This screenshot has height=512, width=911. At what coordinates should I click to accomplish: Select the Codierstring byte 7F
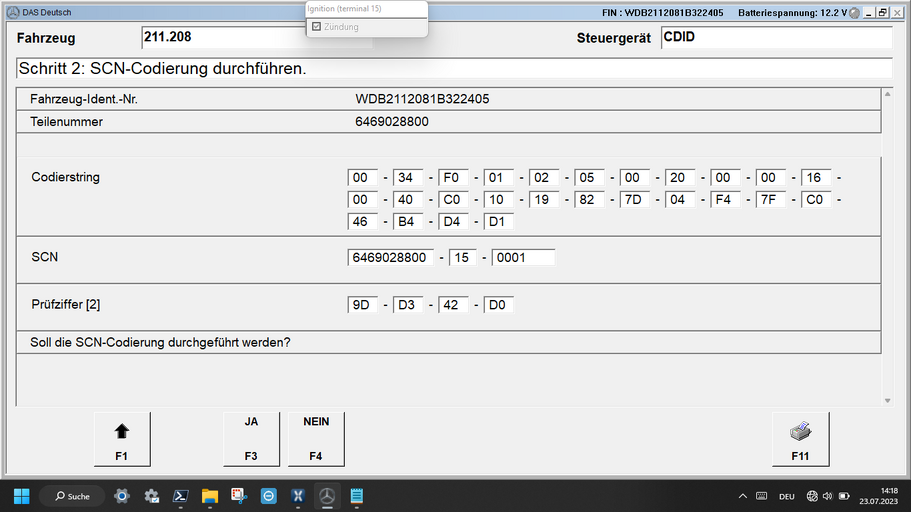pos(770,199)
